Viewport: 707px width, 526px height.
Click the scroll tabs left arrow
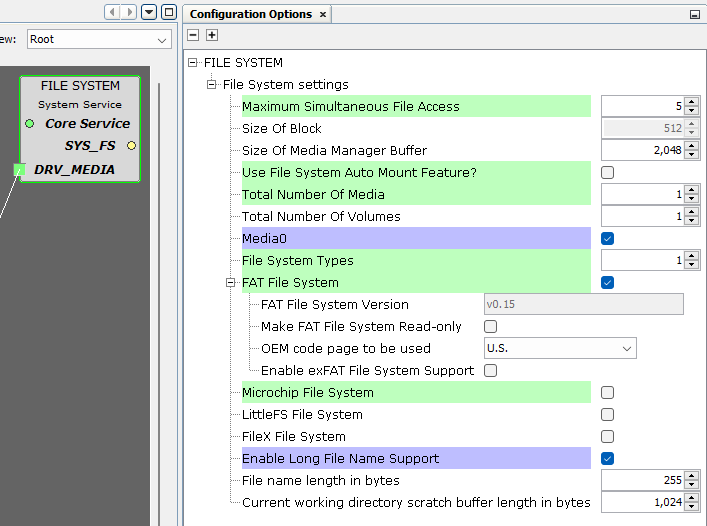point(113,12)
